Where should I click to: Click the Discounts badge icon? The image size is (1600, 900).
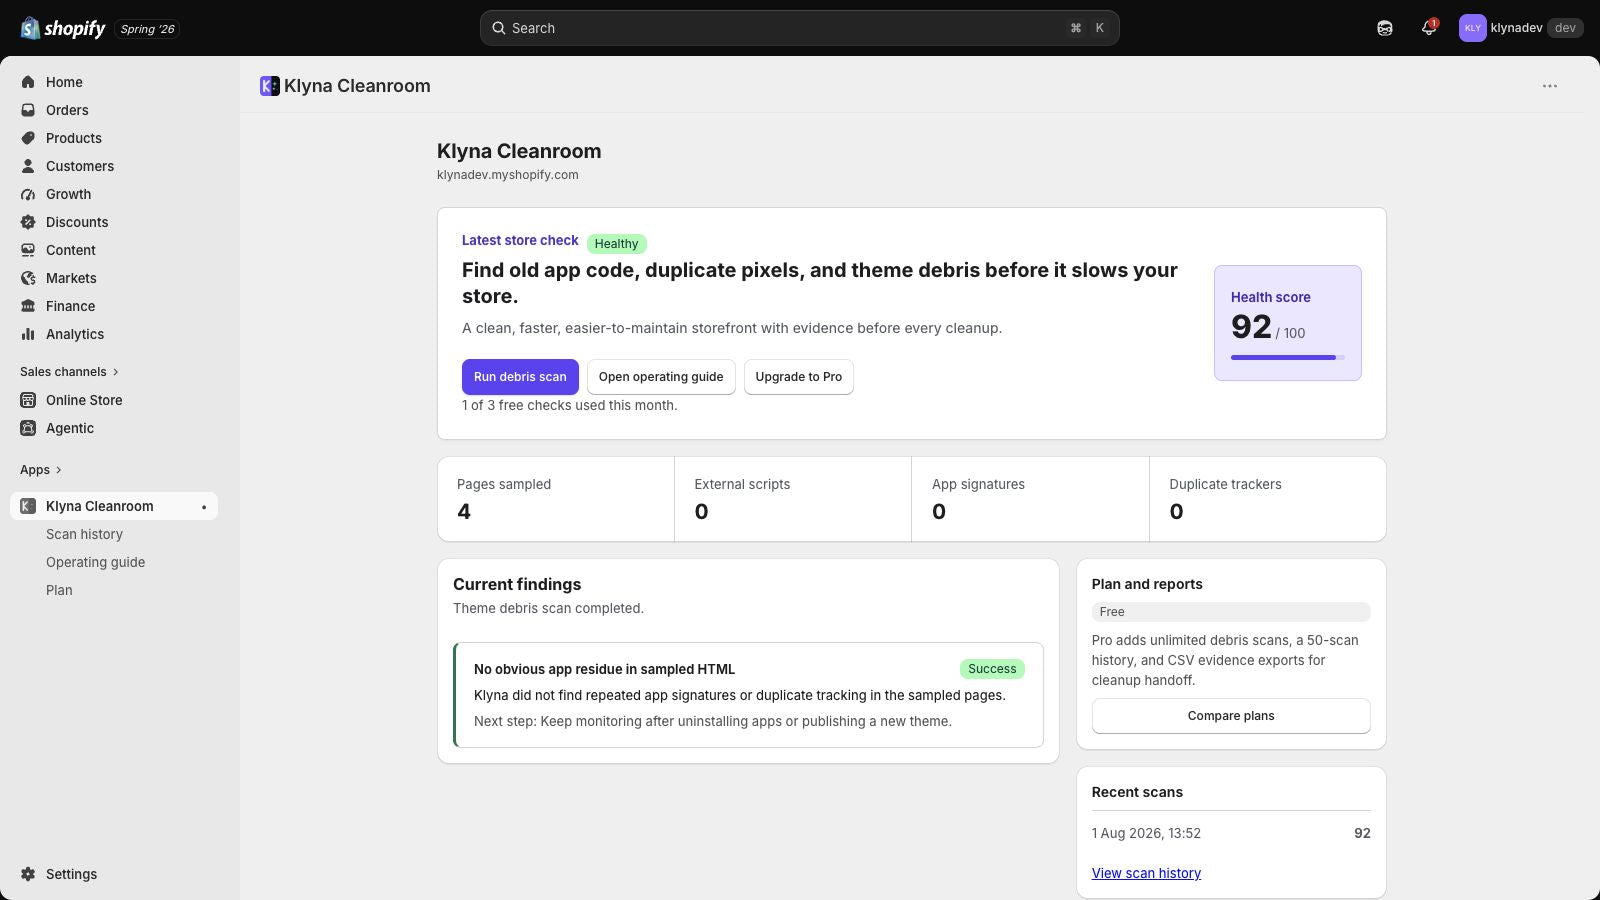(x=28, y=222)
